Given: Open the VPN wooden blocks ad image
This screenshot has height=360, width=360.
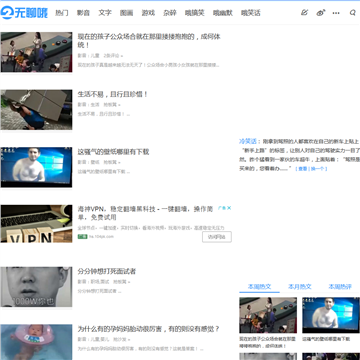Looking at the screenshot, I should coord(36,224).
